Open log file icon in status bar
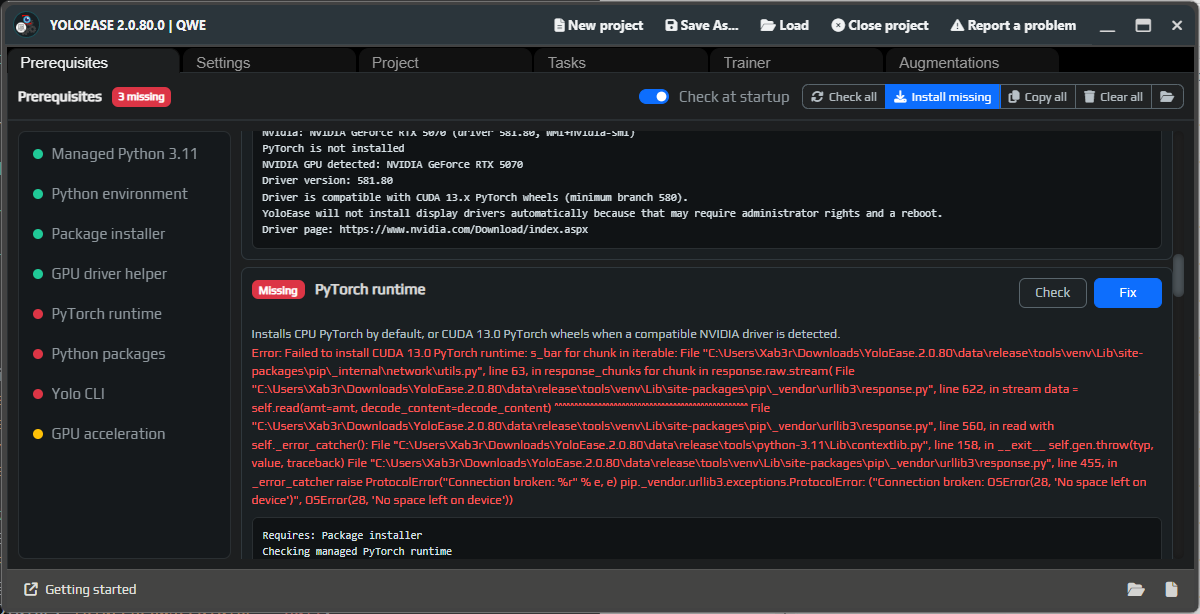 [x=1171, y=589]
